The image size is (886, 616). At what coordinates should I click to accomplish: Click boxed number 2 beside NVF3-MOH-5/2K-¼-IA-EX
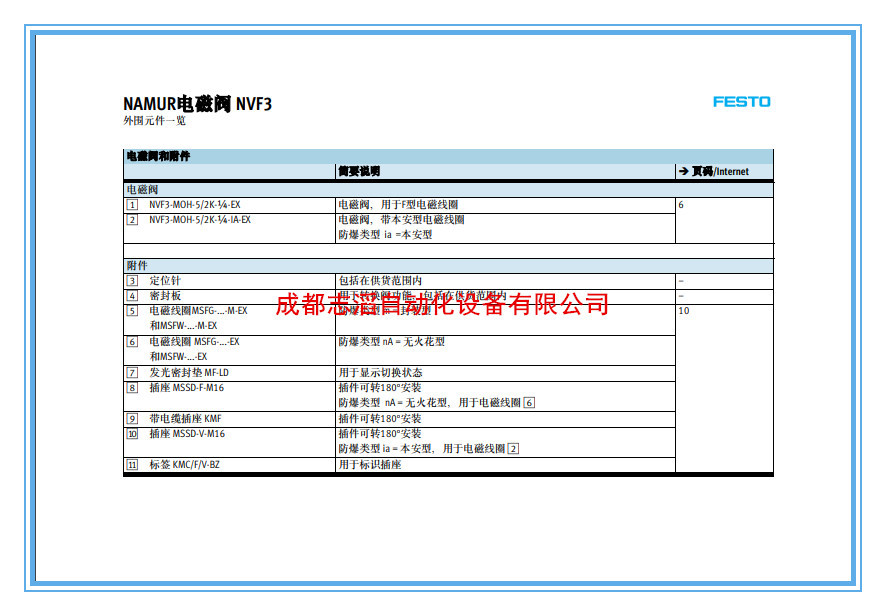pyautogui.click(x=132, y=220)
